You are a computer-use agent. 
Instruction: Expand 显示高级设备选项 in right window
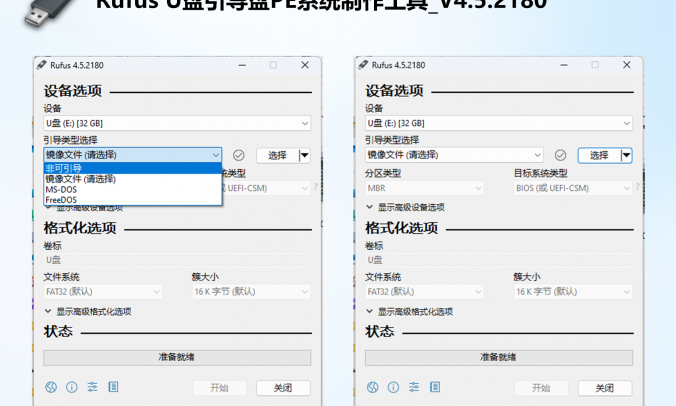click(405, 207)
